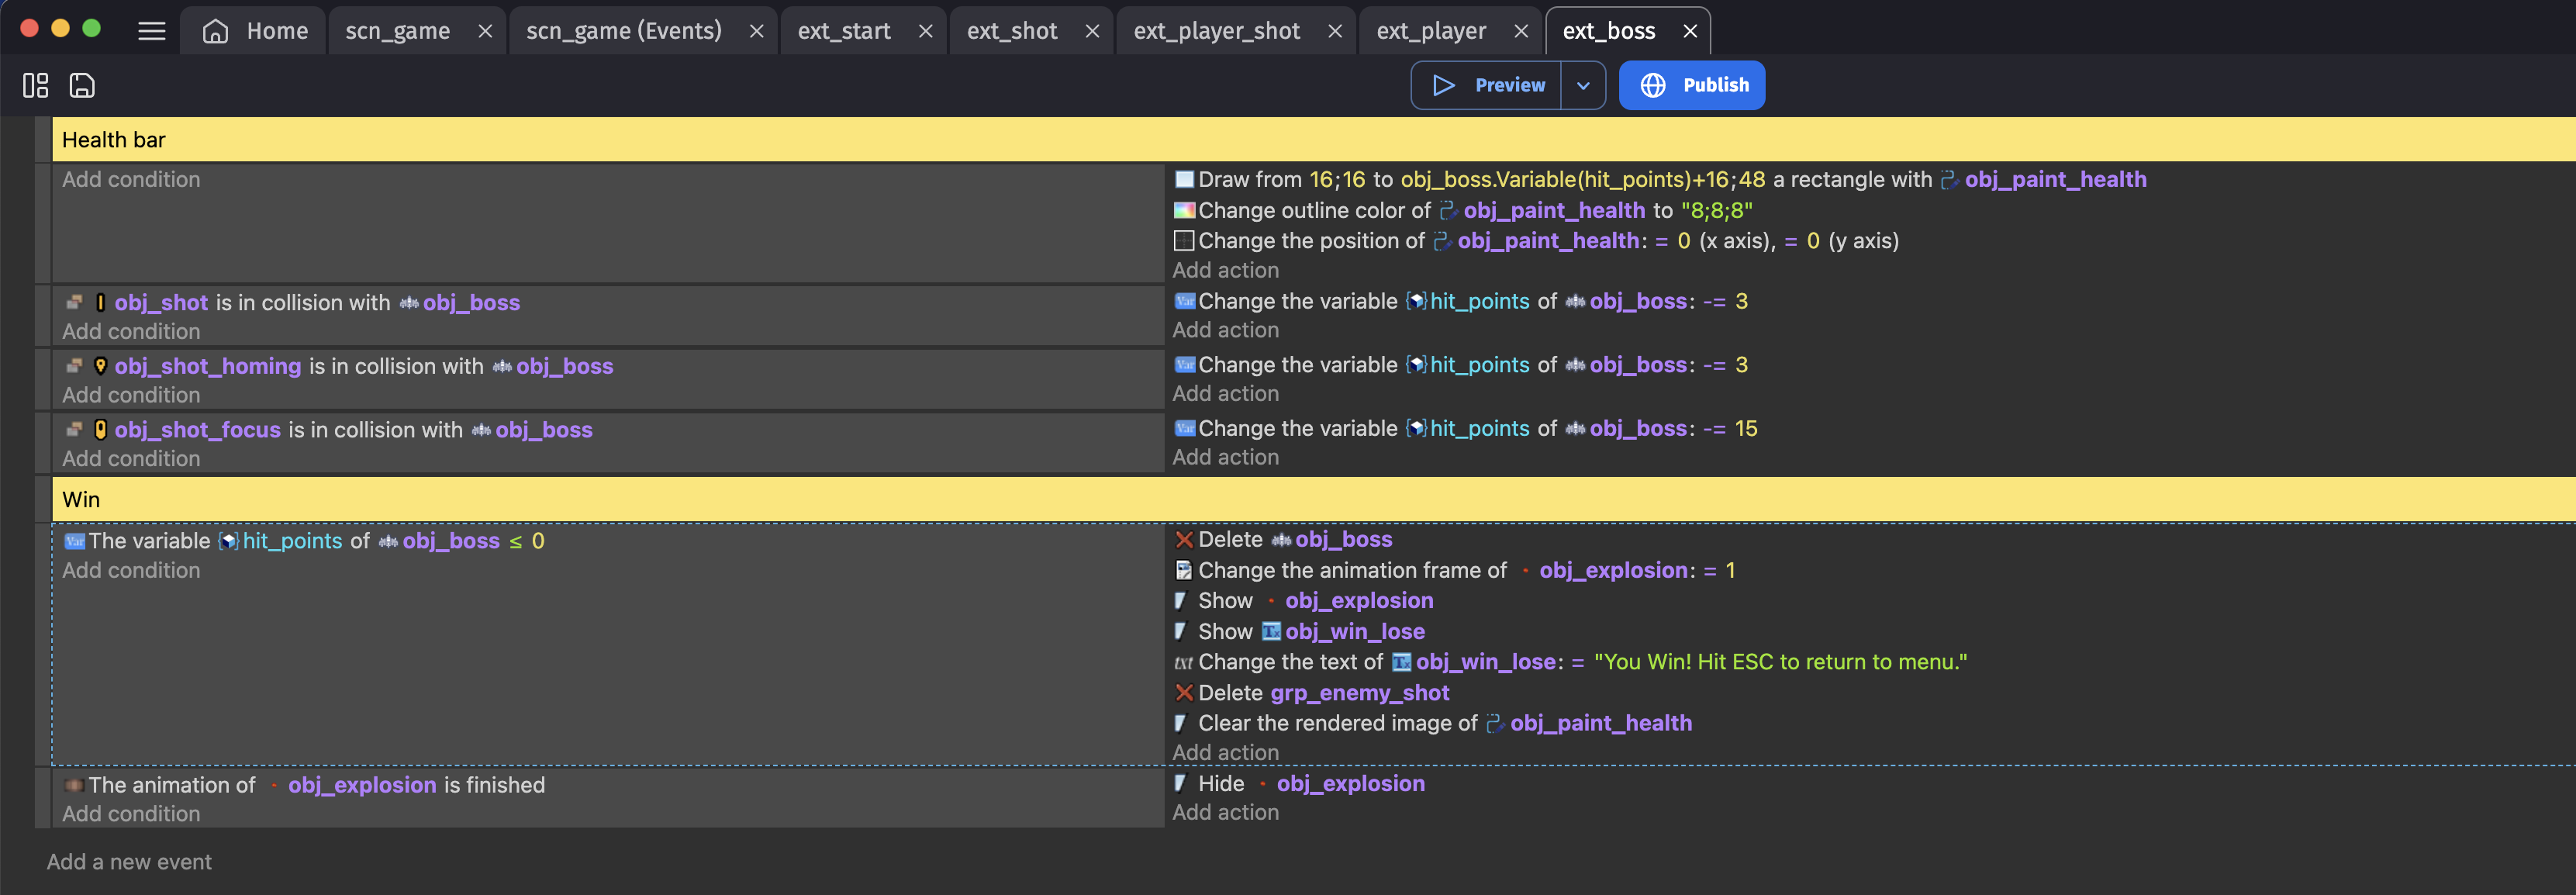Viewport: 2576px width, 895px height.
Task: Click the macOS green fullscreen window button
Action: [91, 28]
